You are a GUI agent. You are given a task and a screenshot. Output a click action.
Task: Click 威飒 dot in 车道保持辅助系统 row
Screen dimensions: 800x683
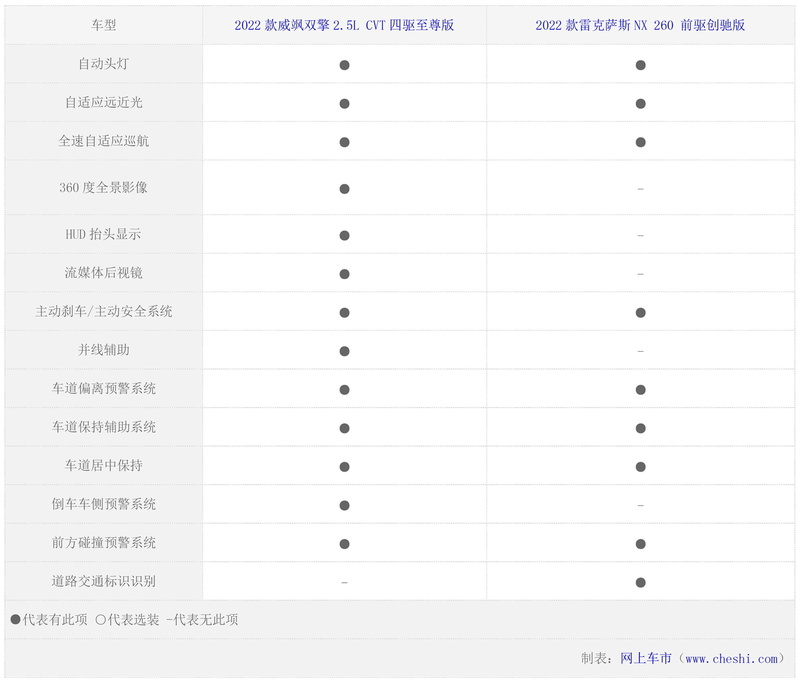click(x=344, y=428)
